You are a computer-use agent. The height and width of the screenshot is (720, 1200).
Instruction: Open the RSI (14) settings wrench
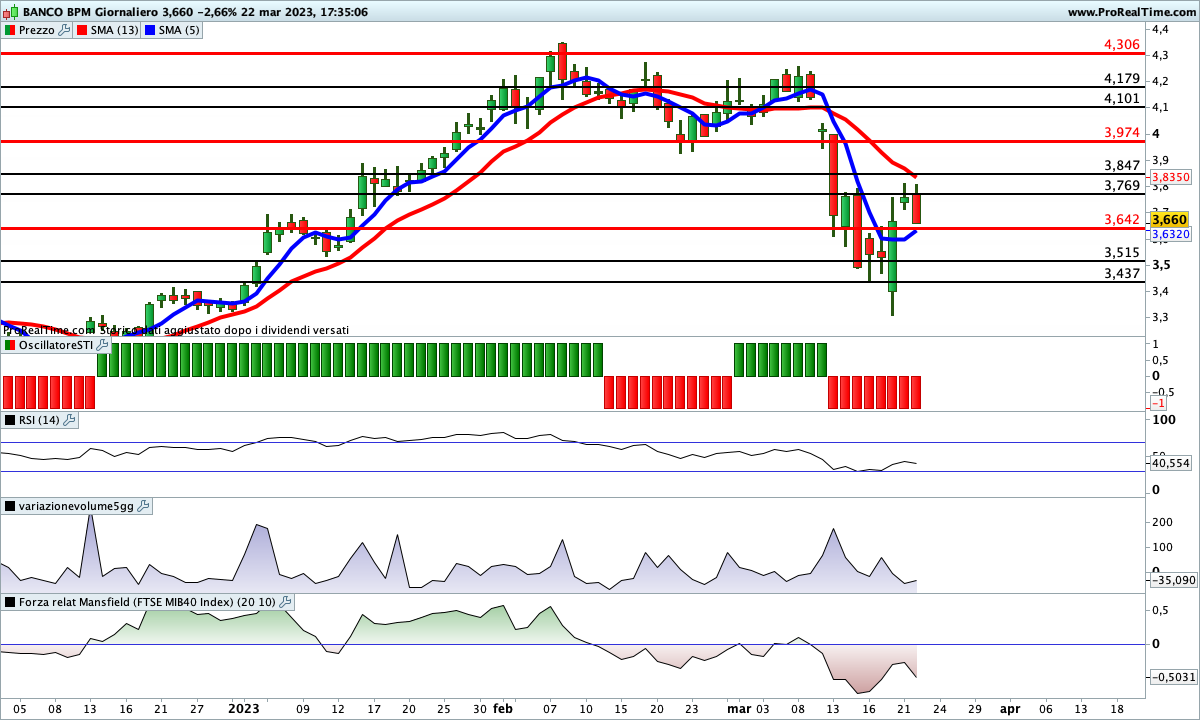[69, 420]
